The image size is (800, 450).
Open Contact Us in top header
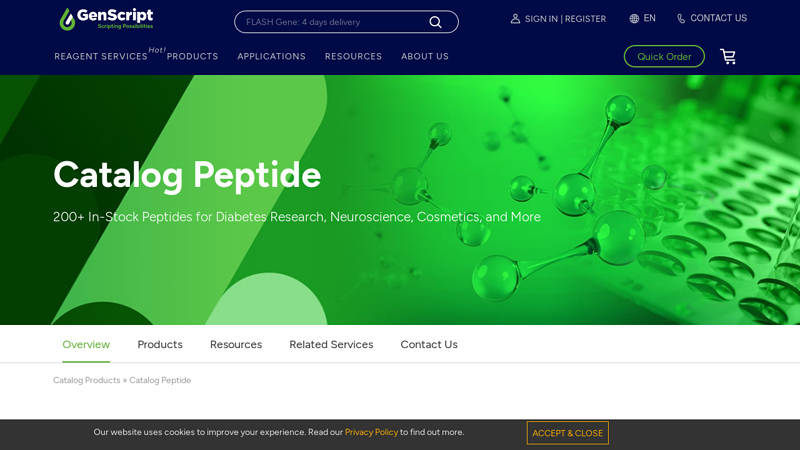(x=718, y=18)
